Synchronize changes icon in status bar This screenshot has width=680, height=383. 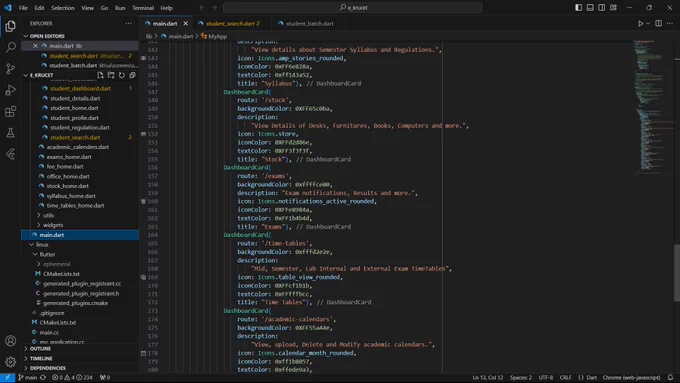[x=43, y=377]
